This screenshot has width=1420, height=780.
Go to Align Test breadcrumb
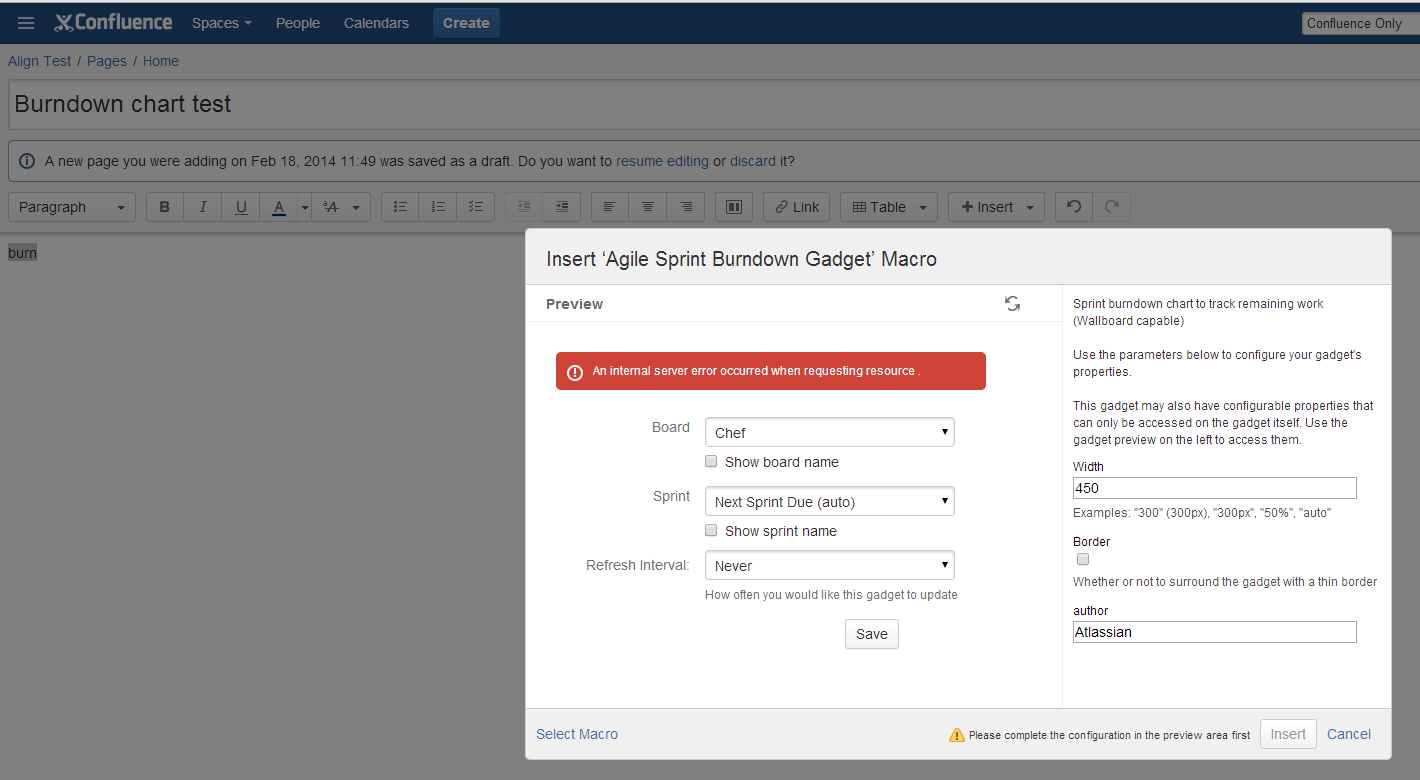tap(40, 61)
